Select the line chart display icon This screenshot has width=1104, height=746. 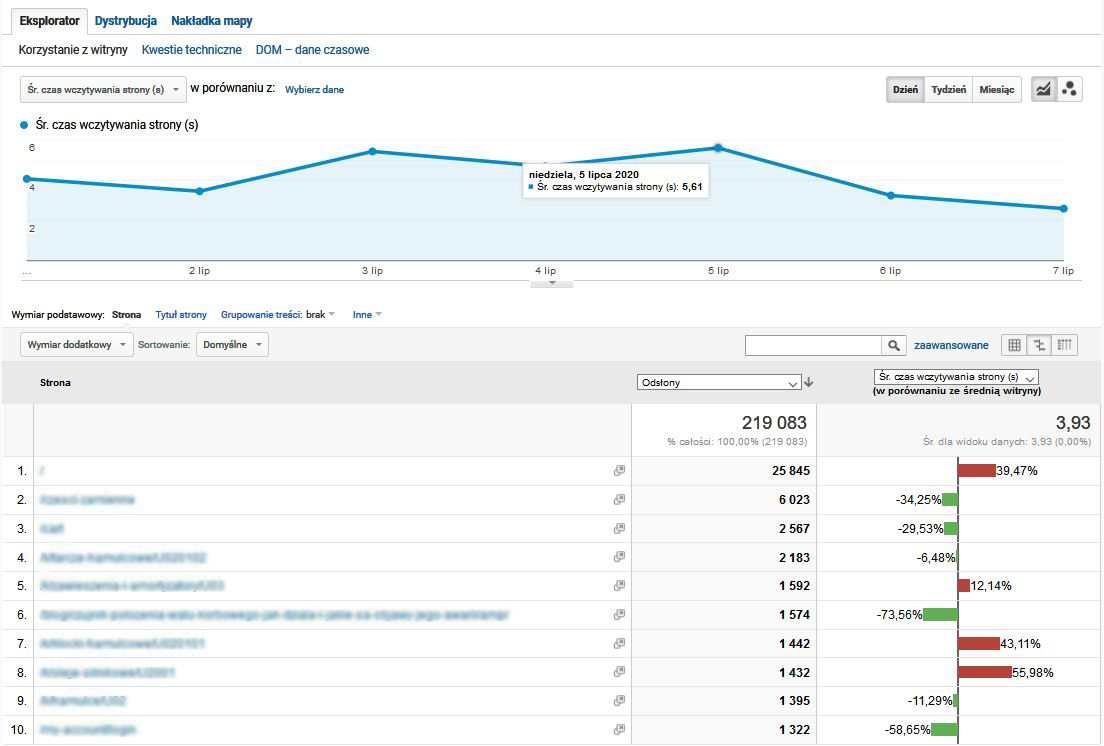click(x=1042, y=88)
